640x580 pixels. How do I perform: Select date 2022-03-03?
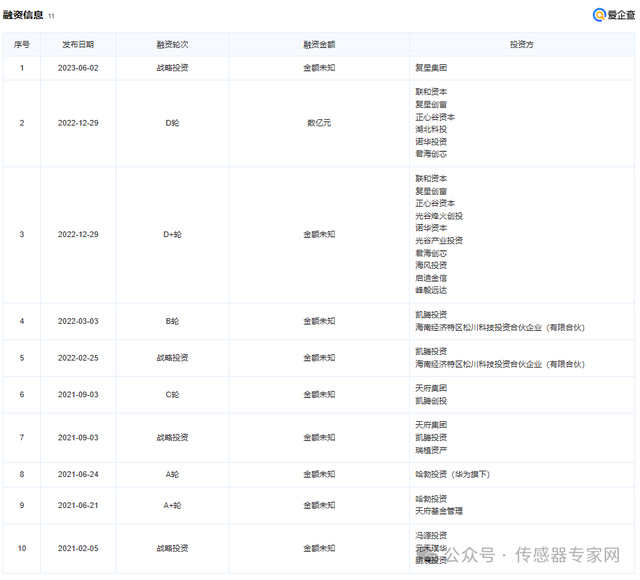point(78,321)
